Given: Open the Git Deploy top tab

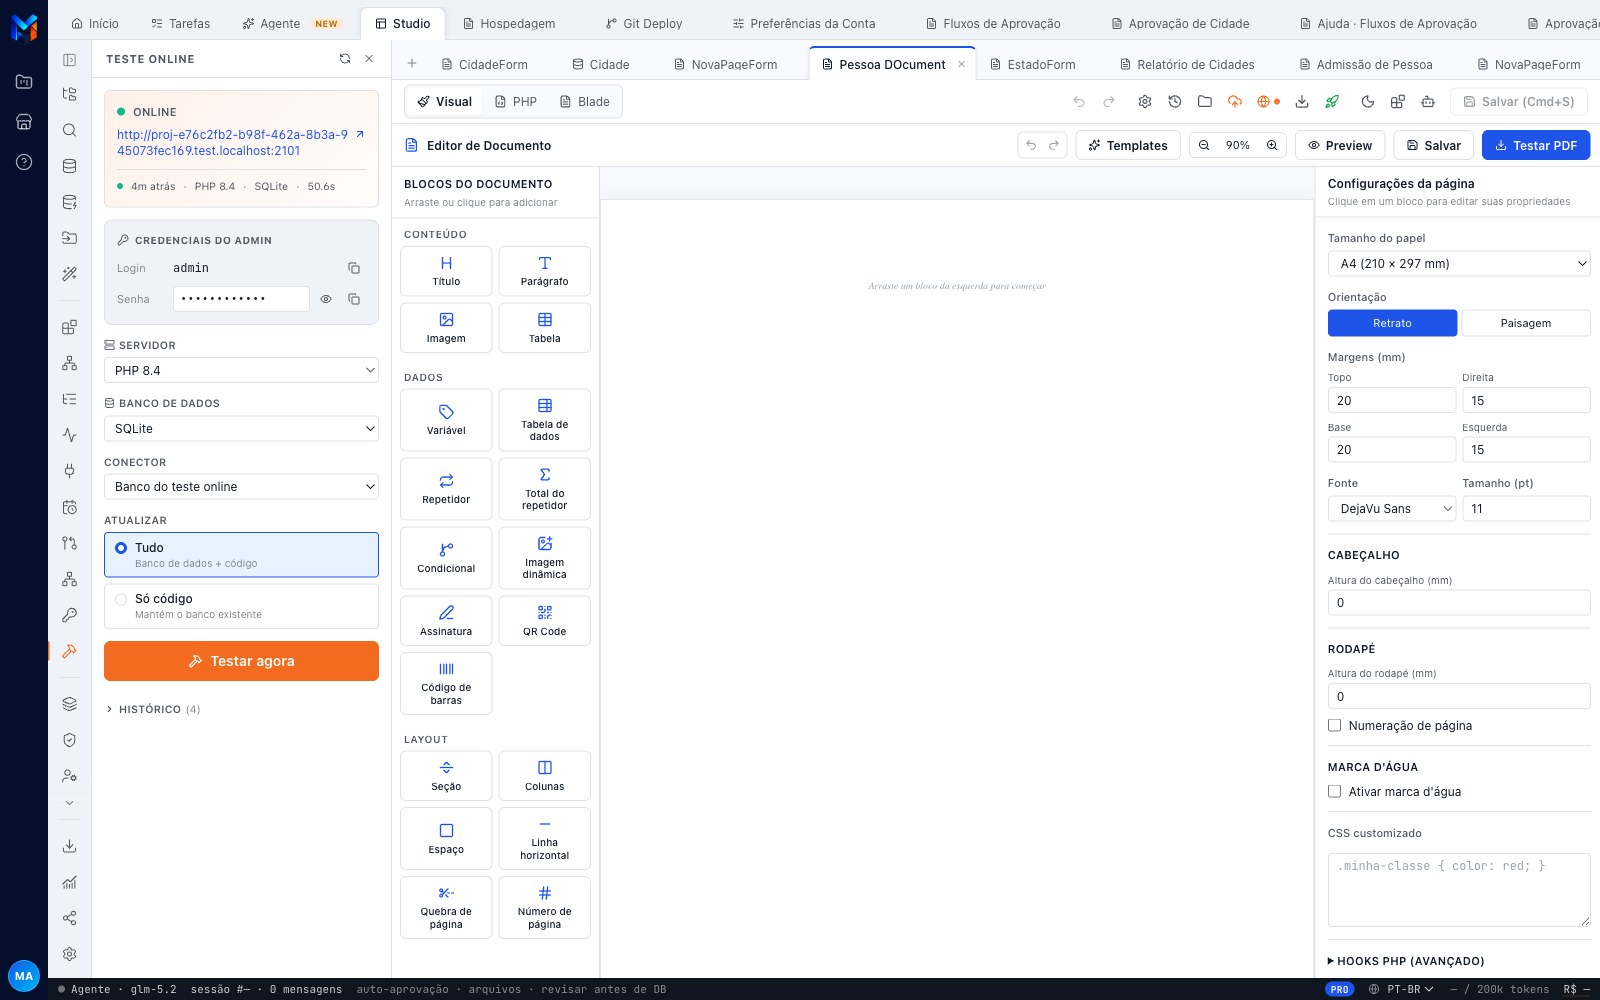Looking at the screenshot, I should pos(644,23).
